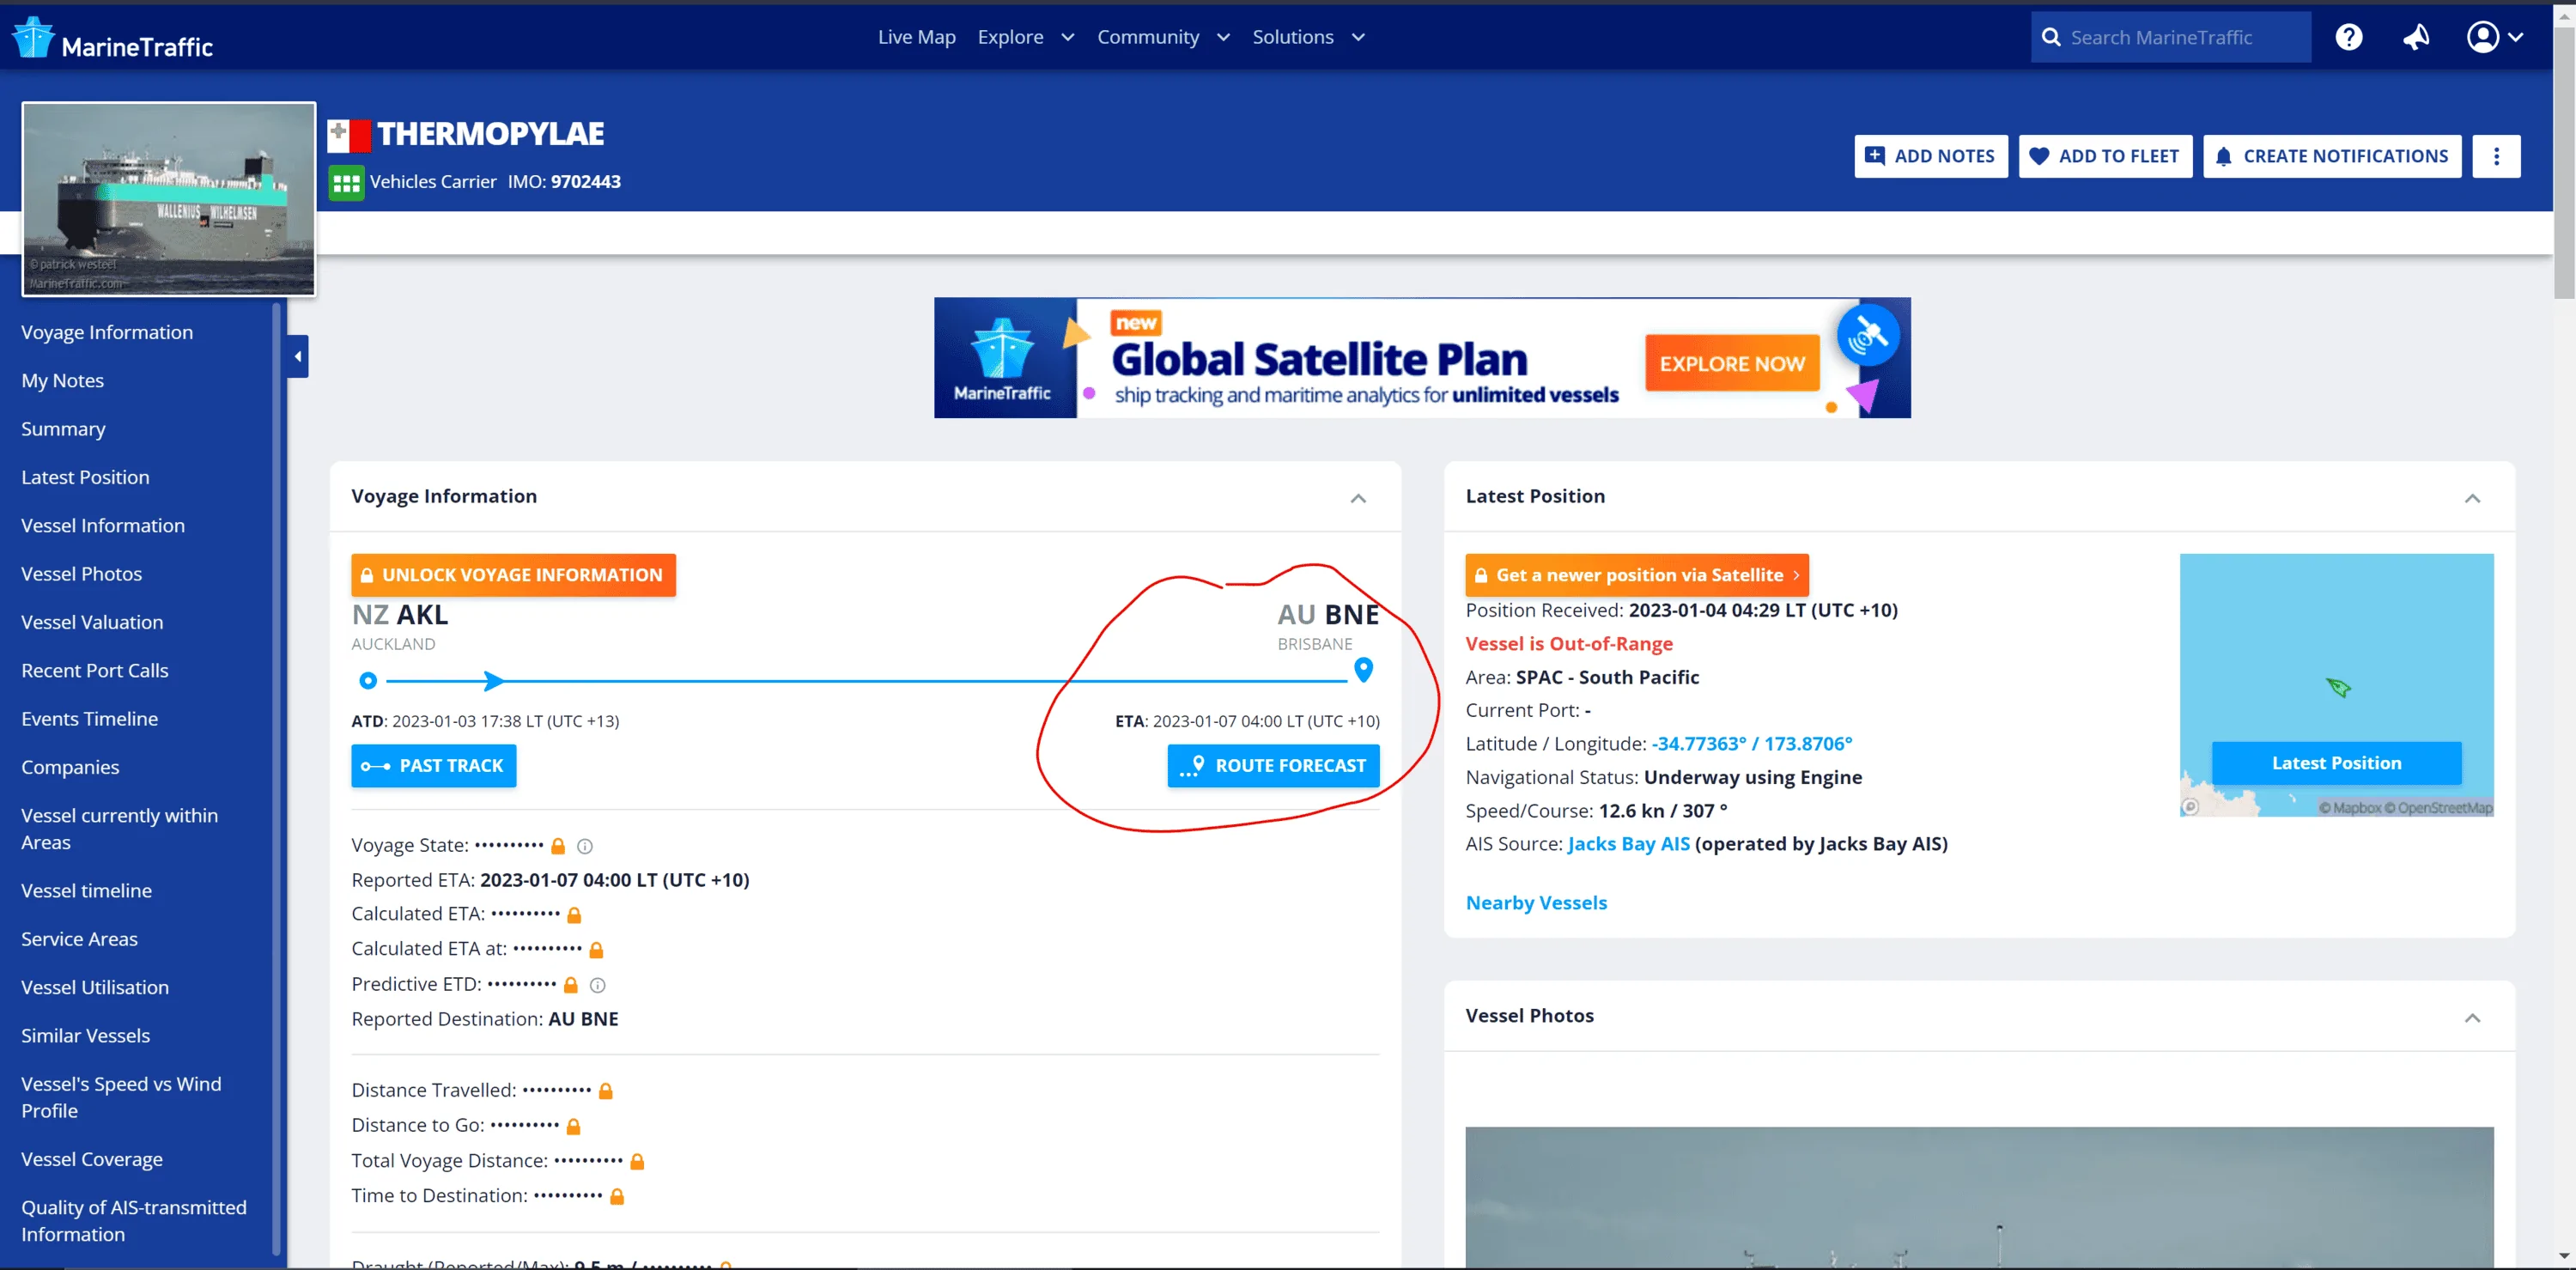
Task: Collapse the Vessel Photos panel
Action: pos(2472,1018)
